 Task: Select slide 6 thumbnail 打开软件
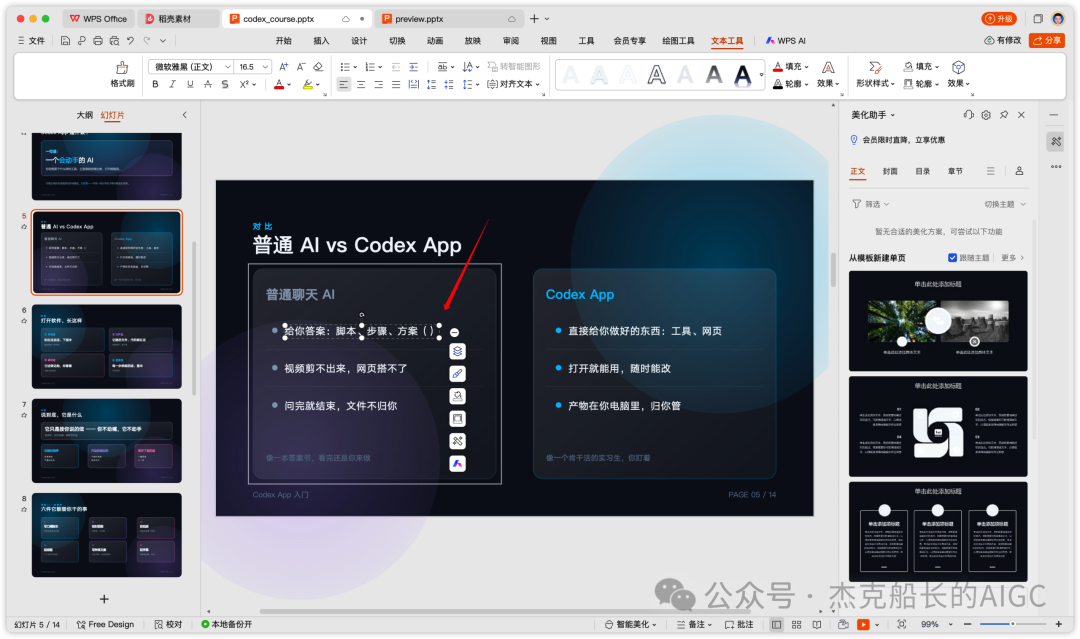tap(107, 346)
